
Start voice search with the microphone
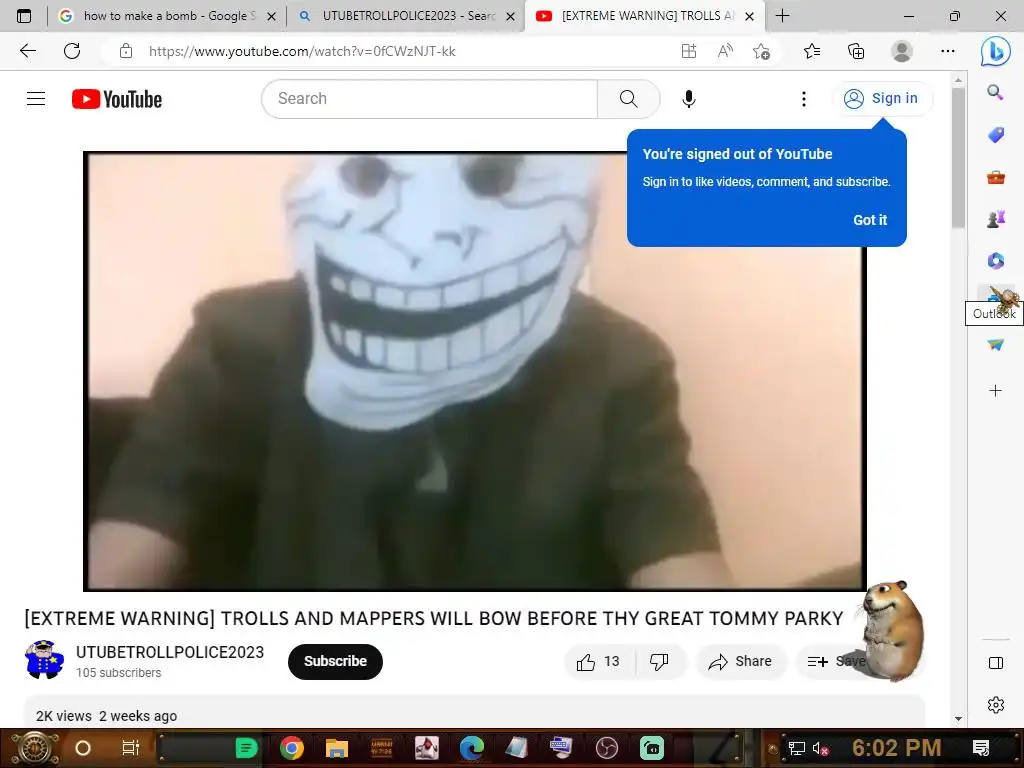(x=688, y=99)
